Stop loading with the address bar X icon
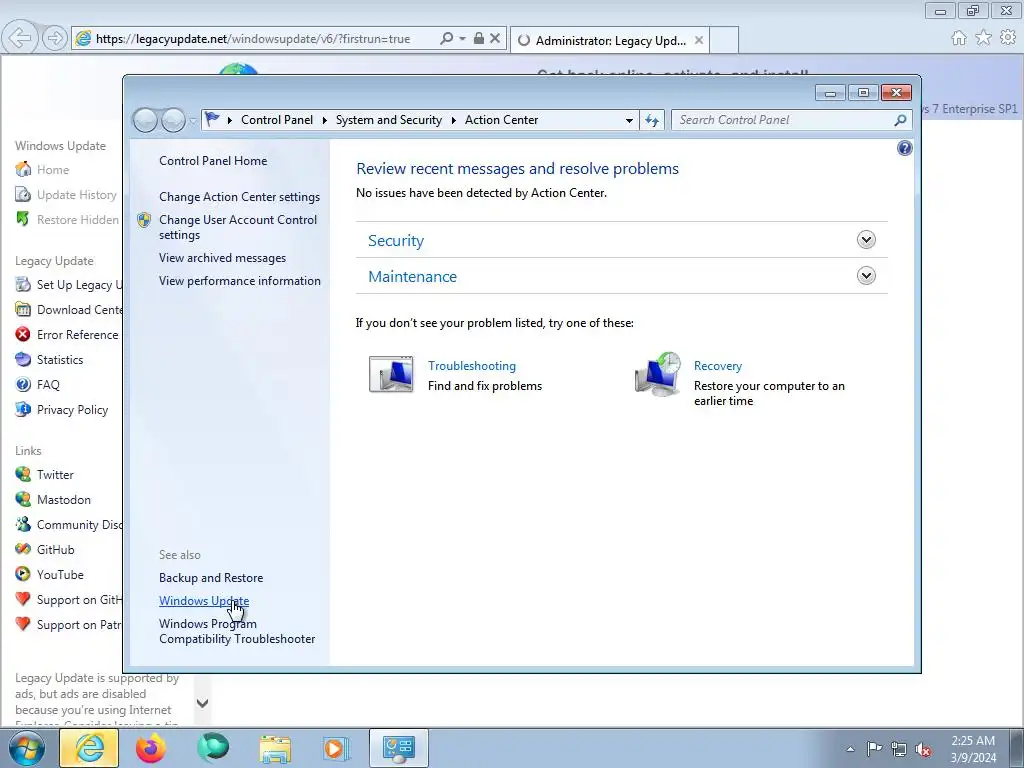Screen dimensions: 1024x768 point(495,39)
